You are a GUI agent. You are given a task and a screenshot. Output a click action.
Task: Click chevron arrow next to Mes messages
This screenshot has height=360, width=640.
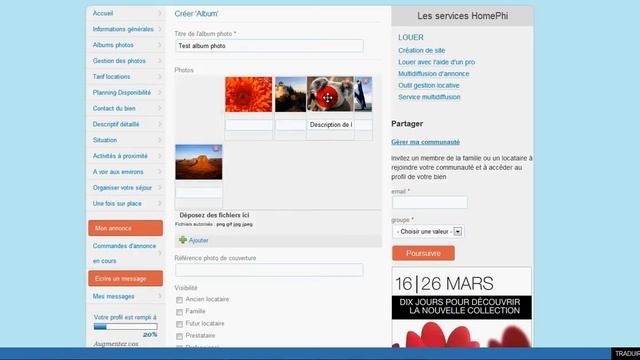coord(160,296)
